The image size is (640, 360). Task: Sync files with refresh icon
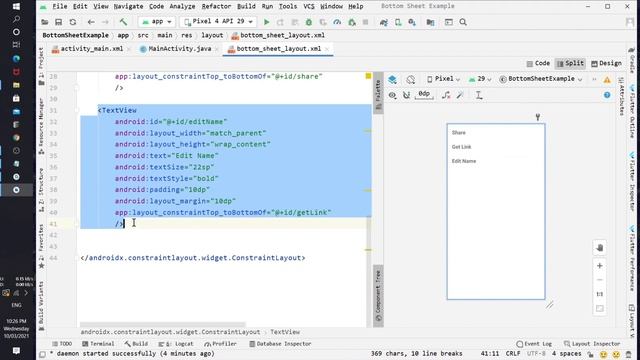[x=73, y=22]
